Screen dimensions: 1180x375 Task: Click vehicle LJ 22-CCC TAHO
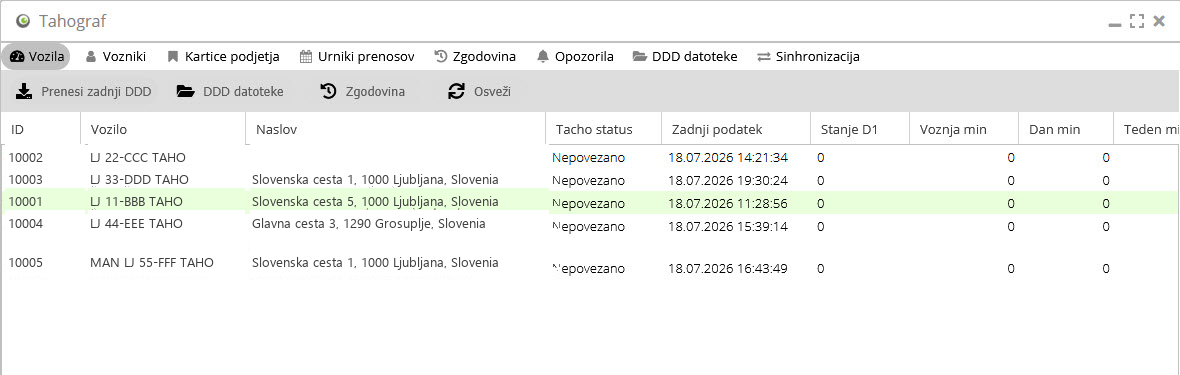tap(138, 157)
